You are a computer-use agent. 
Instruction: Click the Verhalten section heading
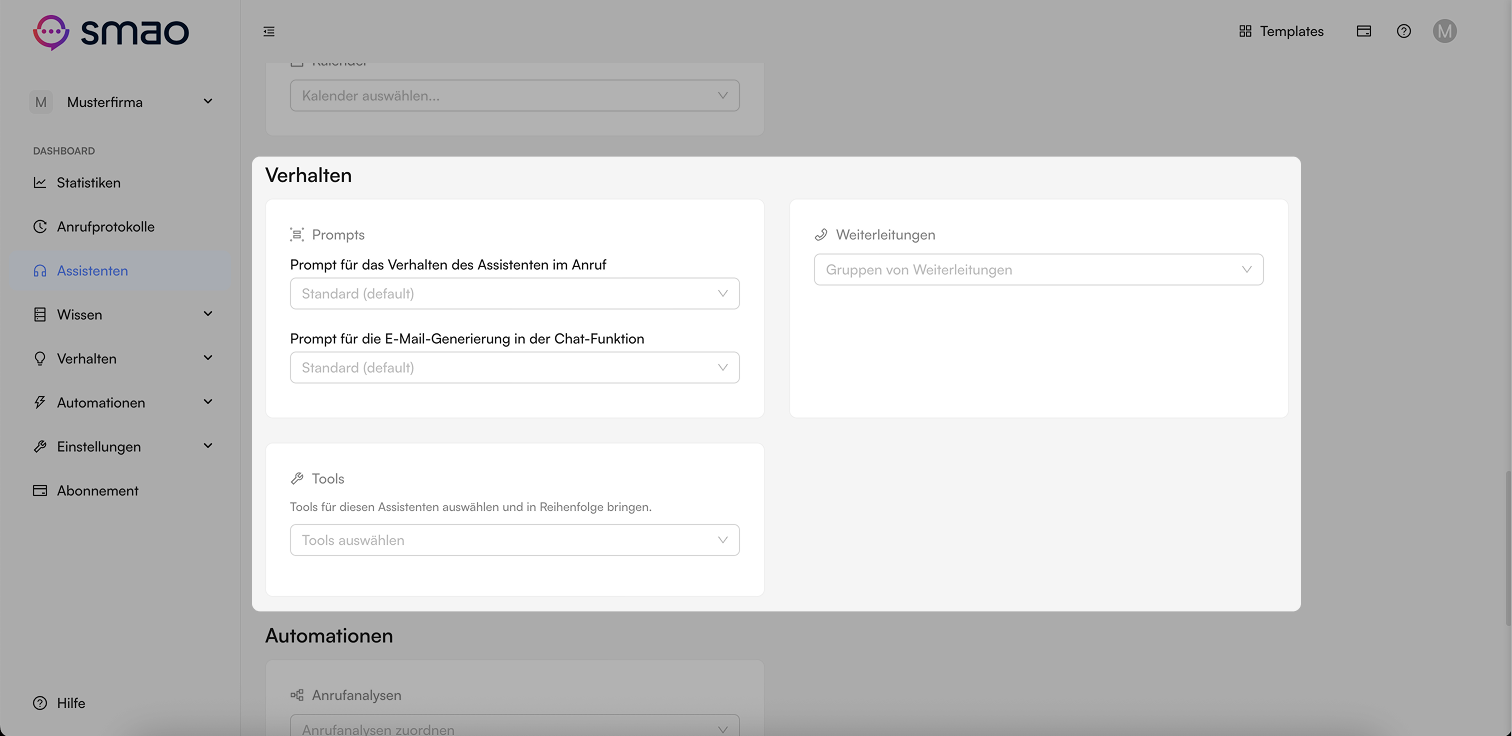[308, 175]
